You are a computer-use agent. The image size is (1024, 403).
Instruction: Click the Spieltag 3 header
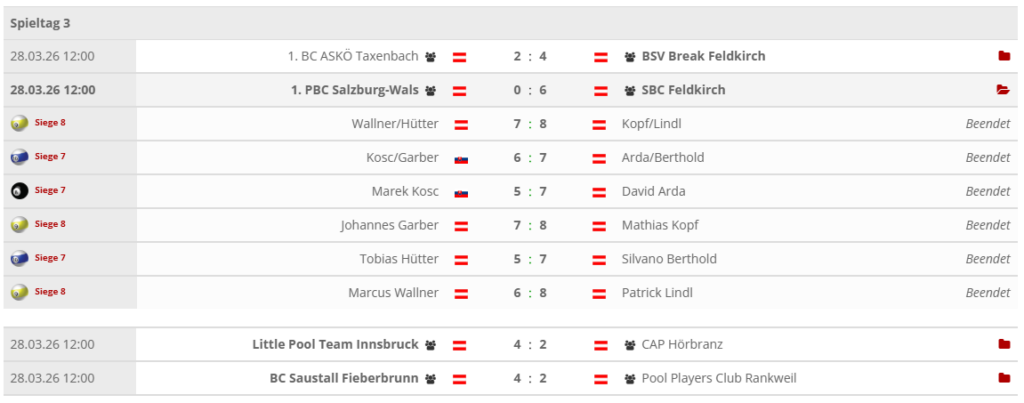40,22
